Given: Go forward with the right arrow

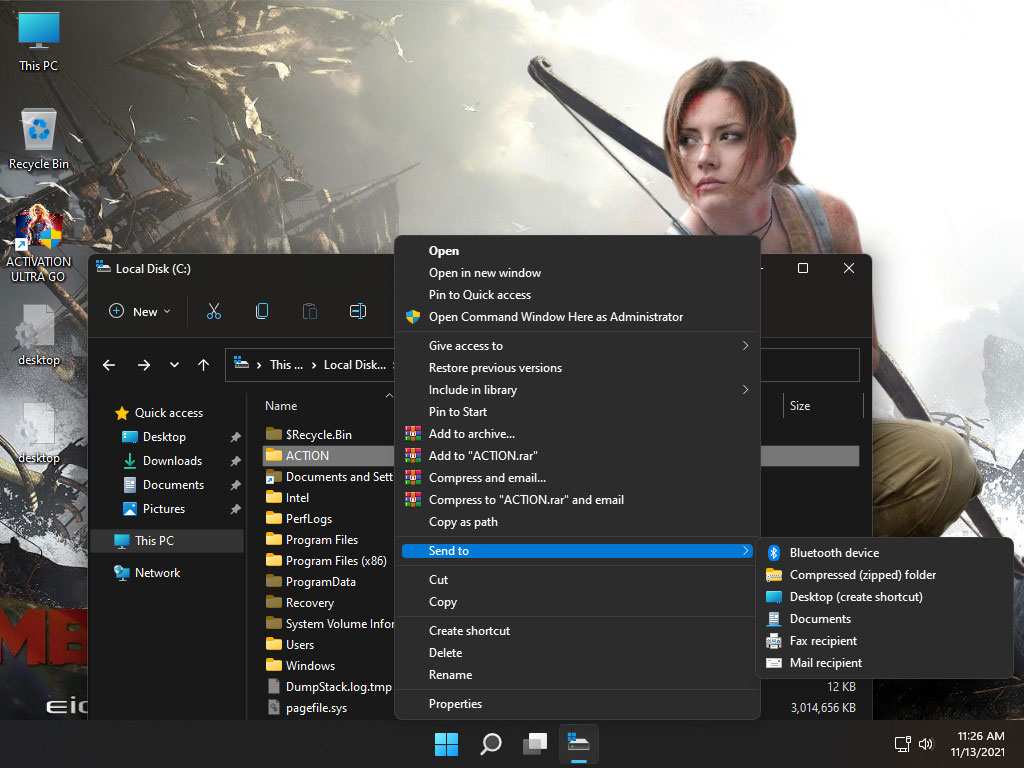Looking at the screenshot, I should click(x=144, y=365).
